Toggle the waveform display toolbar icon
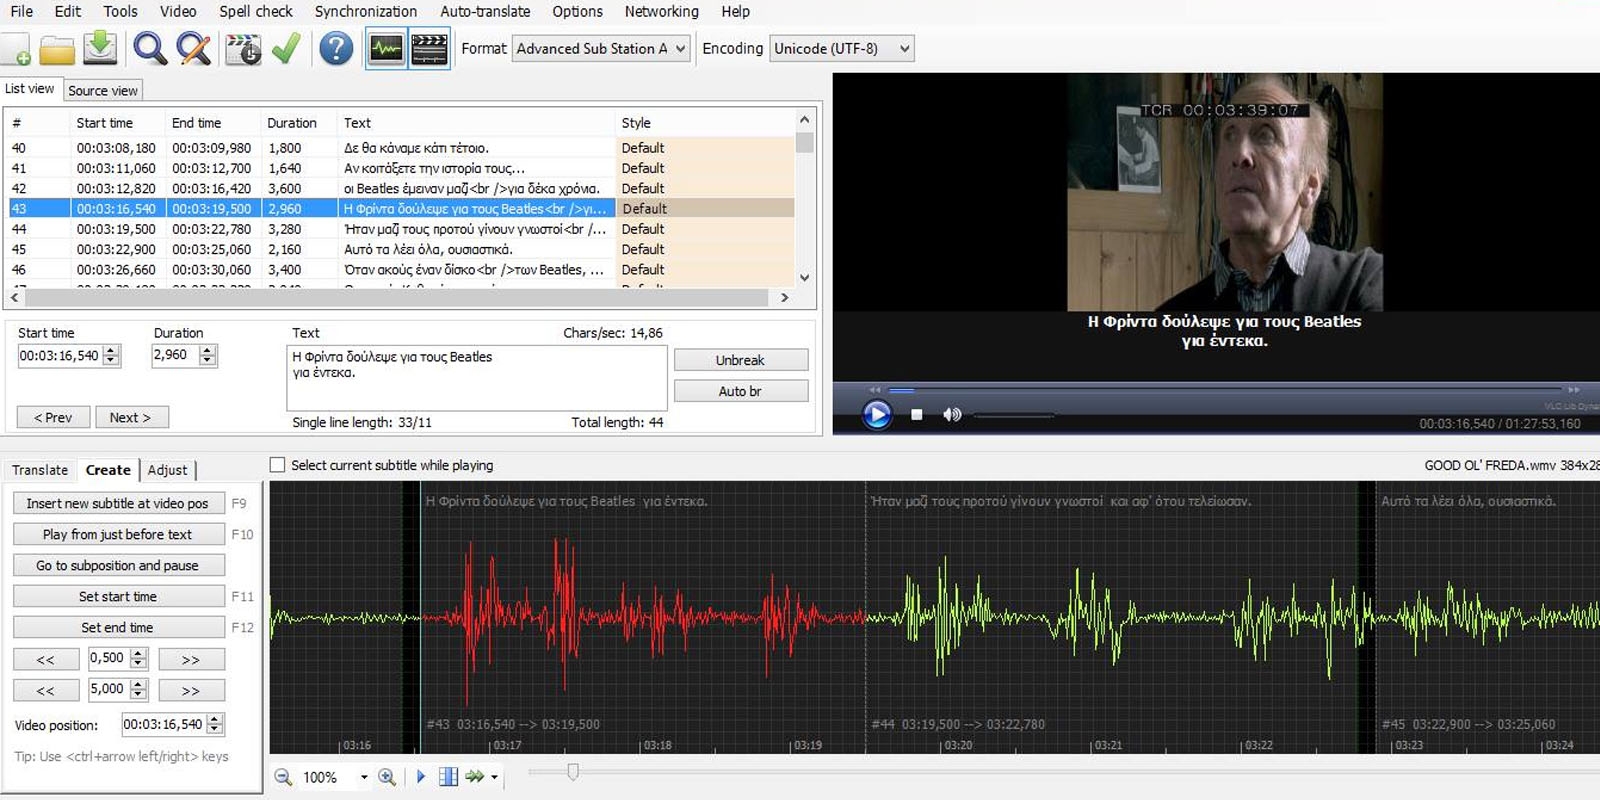Image resolution: width=1600 pixels, height=800 pixels. tap(386, 48)
